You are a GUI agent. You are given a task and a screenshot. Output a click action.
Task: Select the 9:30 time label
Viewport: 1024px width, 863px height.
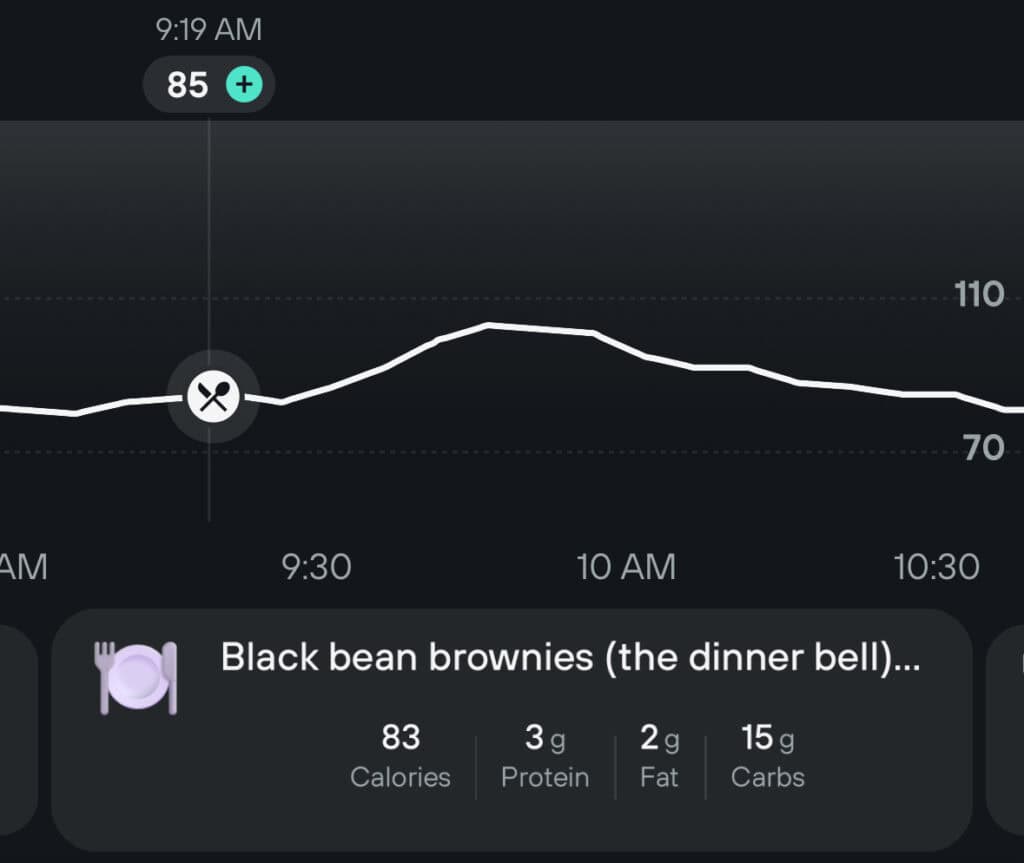[316, 566]
